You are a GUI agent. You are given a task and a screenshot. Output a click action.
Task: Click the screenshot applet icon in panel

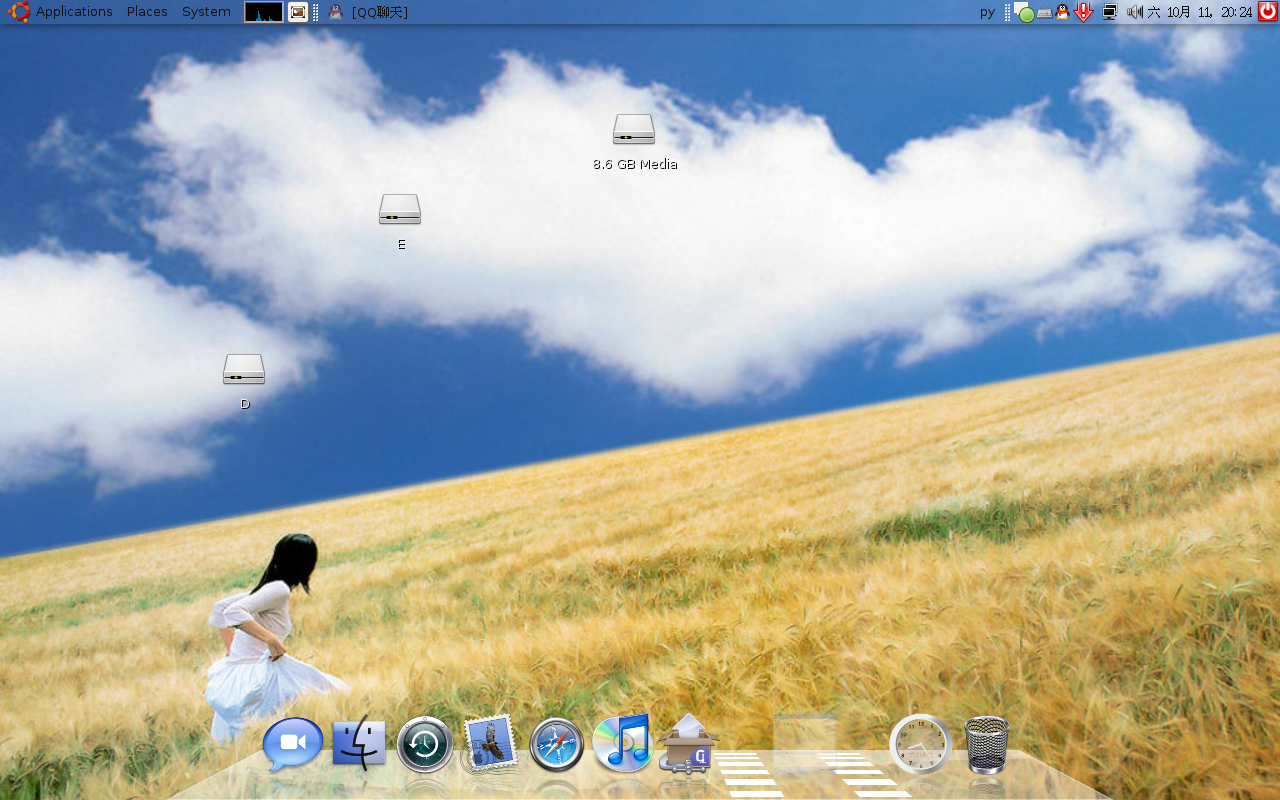click(298, 12)
